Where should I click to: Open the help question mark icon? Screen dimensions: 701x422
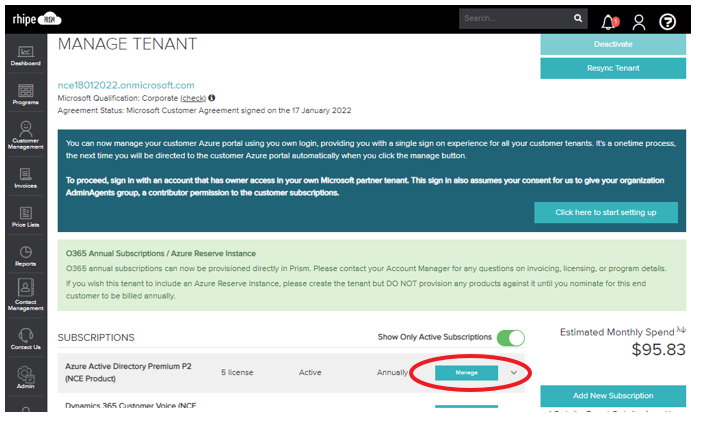tap(667, 21)
